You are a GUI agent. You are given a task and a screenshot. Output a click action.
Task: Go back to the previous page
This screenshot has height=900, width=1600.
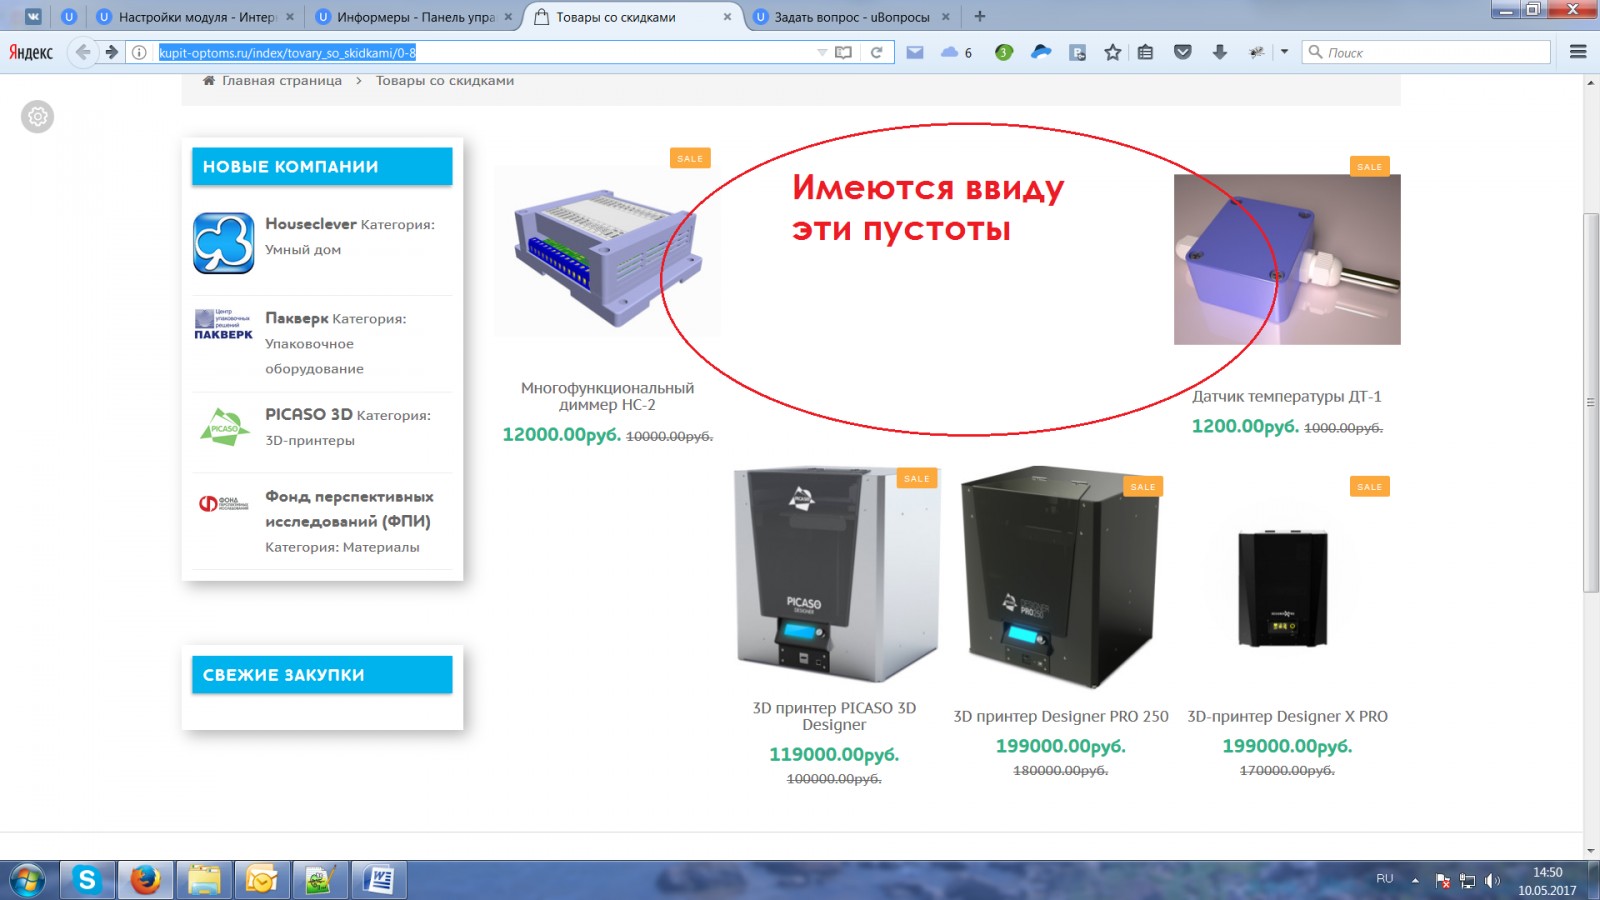click(83, 52)
